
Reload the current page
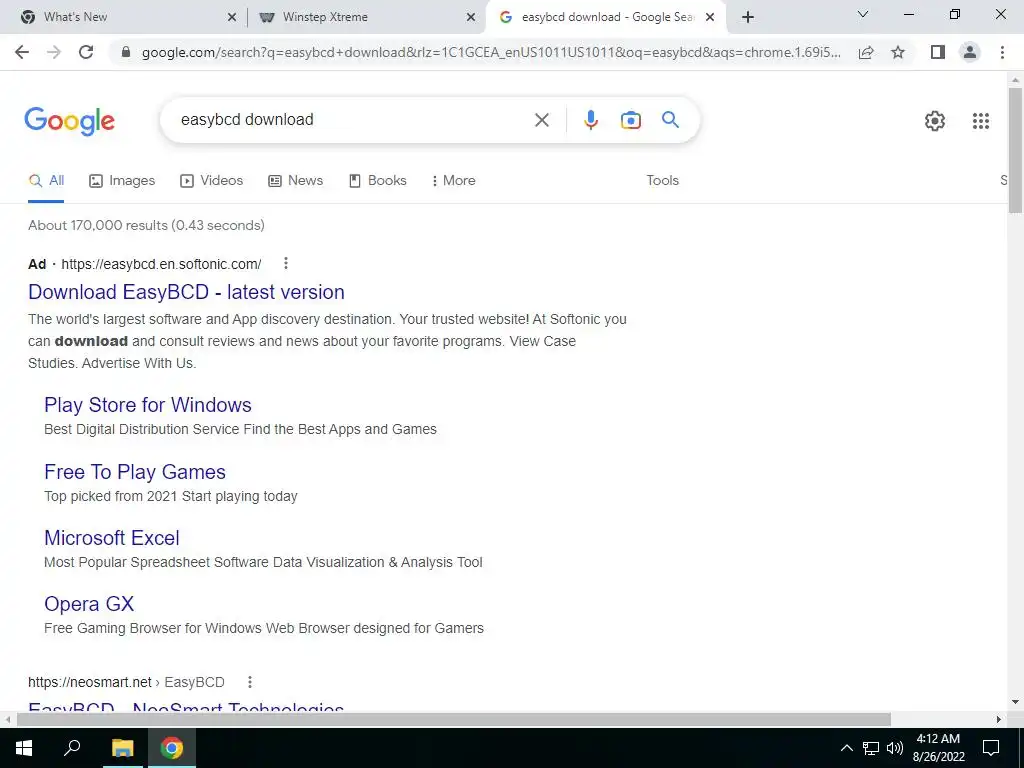[x=86, y=52]
